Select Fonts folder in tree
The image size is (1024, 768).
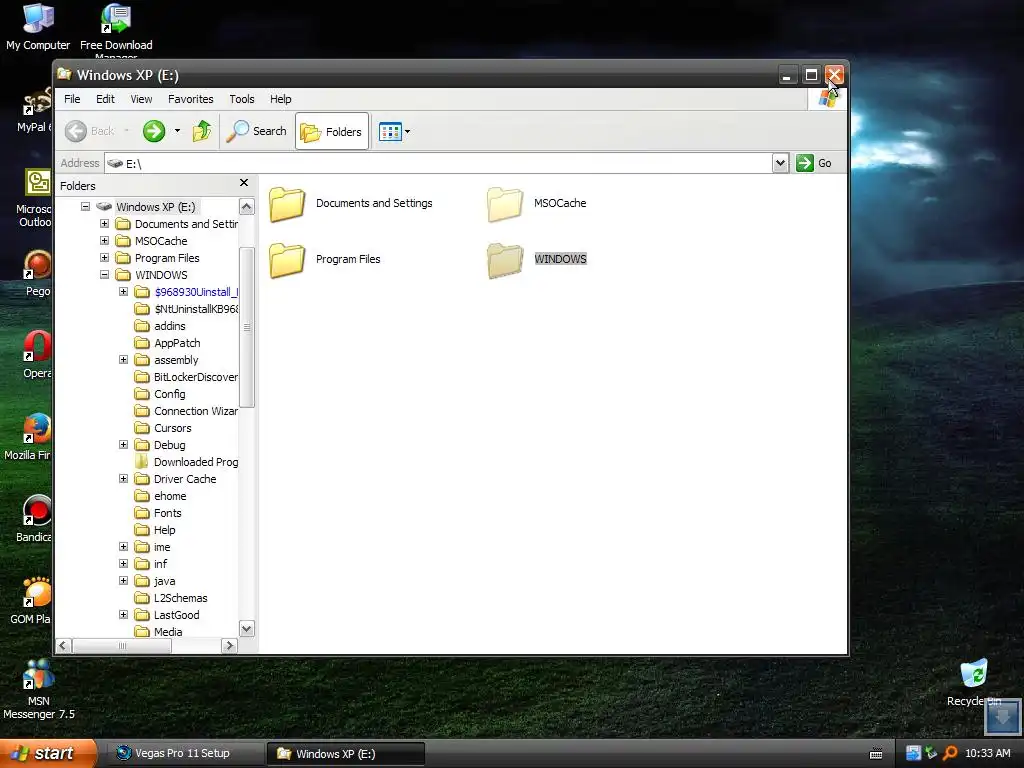click(x=158, y=513)
